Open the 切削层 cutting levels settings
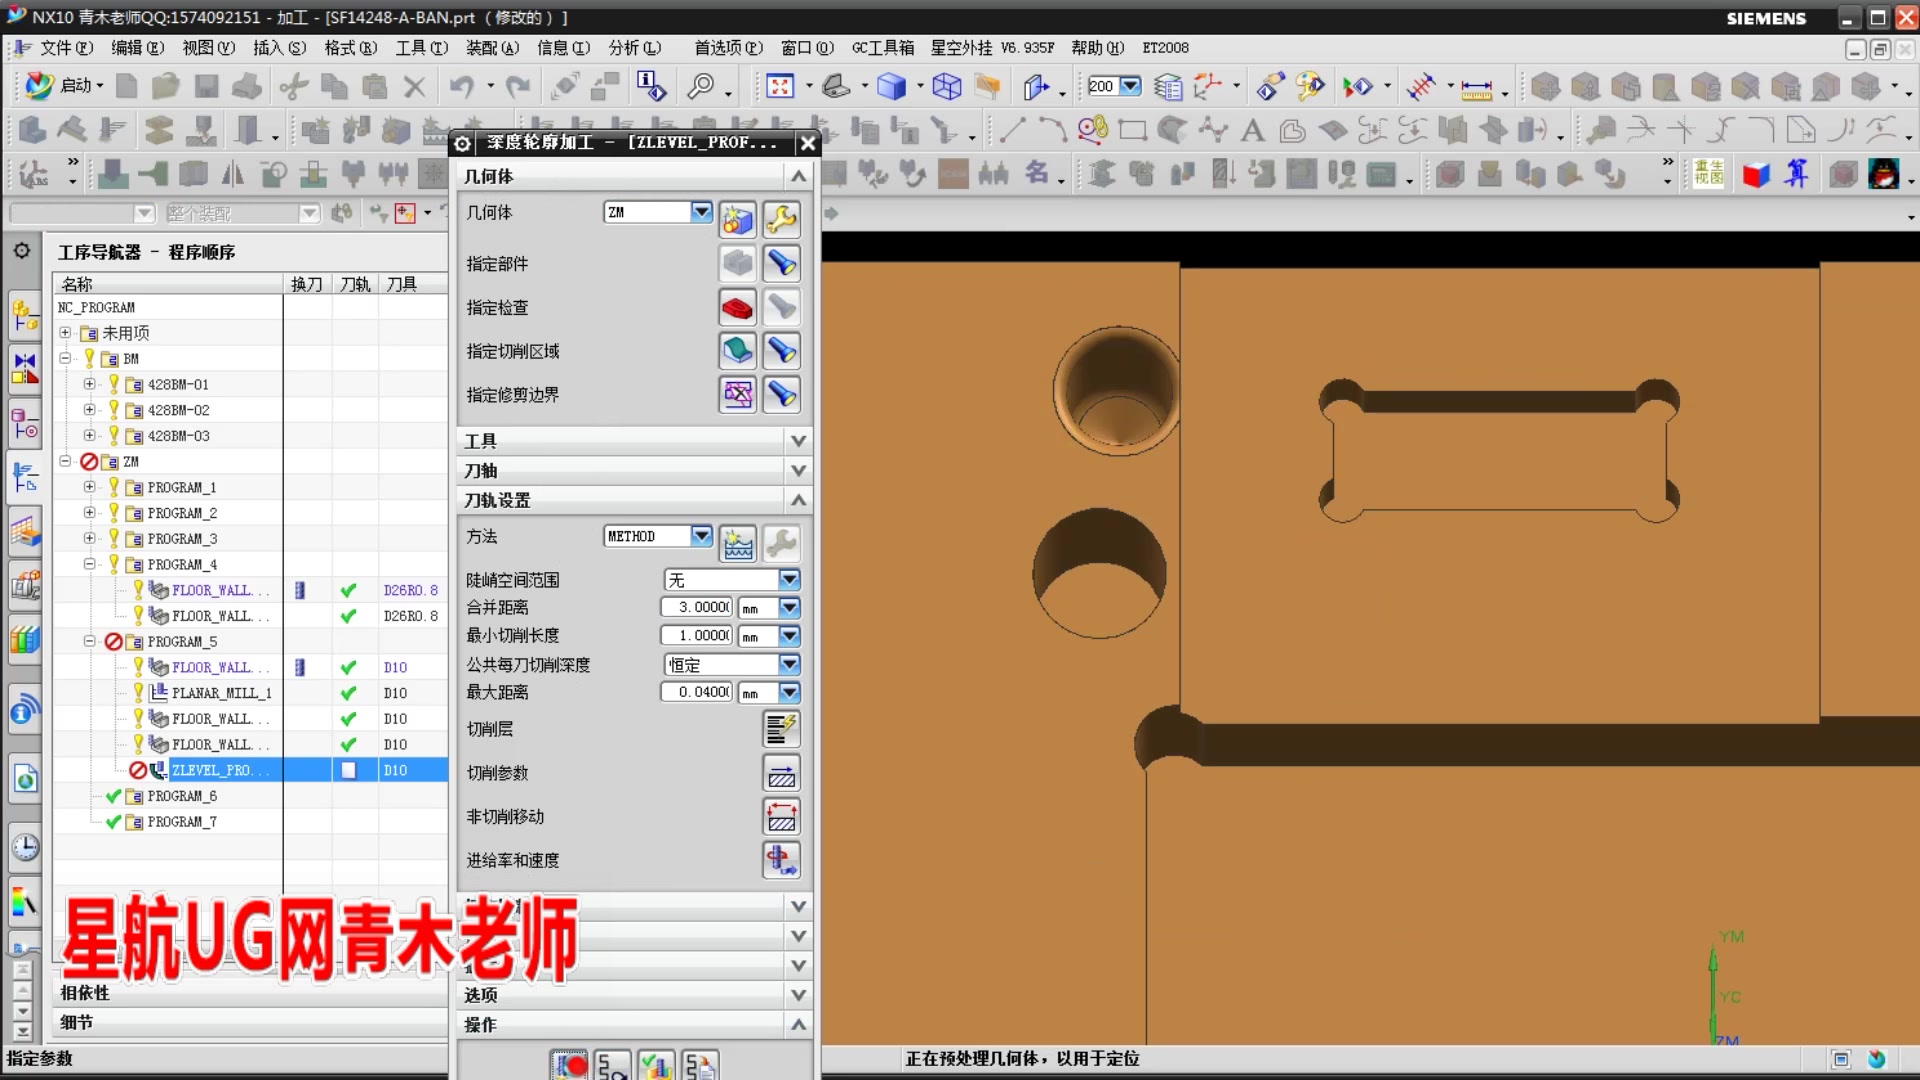The width and height of the screenshot is (1920, 1080). [x=781, y=729]
